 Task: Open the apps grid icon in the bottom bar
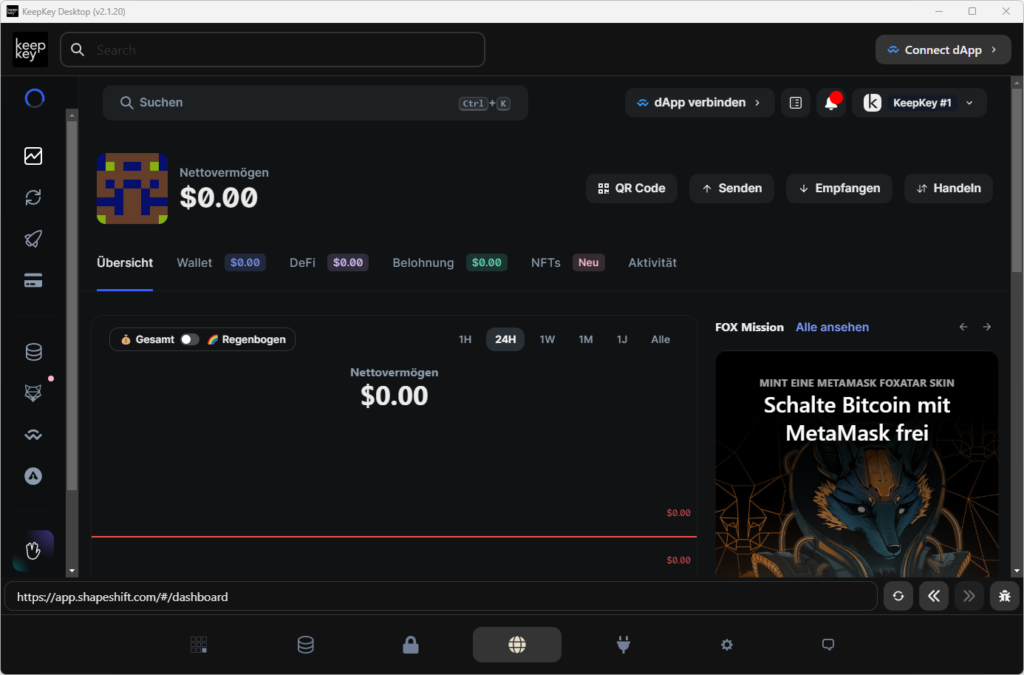pyautogui.click(x=199, y=645)
